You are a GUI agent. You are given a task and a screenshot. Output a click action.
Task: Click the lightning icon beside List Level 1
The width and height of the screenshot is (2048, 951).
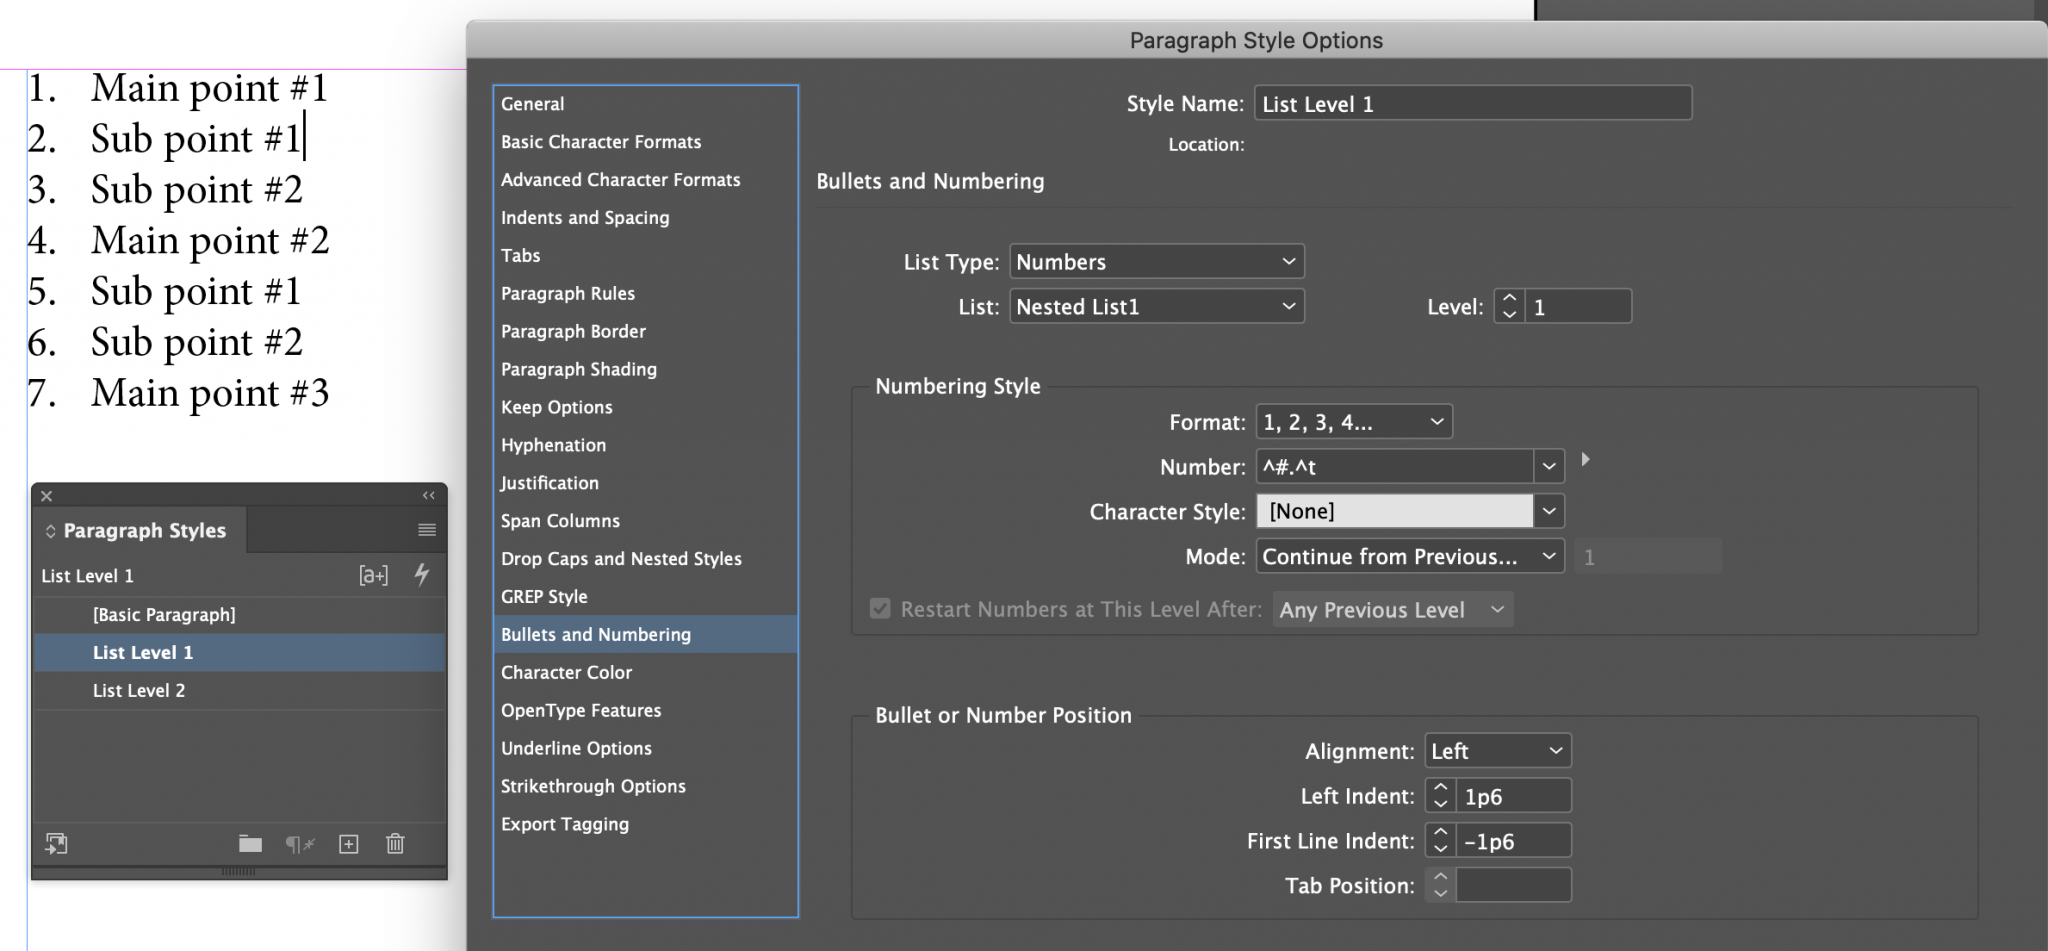[421, 575]
